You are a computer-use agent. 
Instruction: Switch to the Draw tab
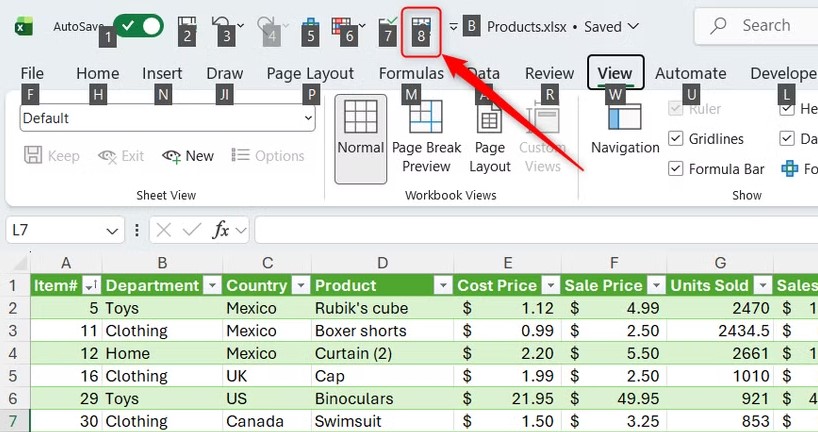[x=225, y=74]
